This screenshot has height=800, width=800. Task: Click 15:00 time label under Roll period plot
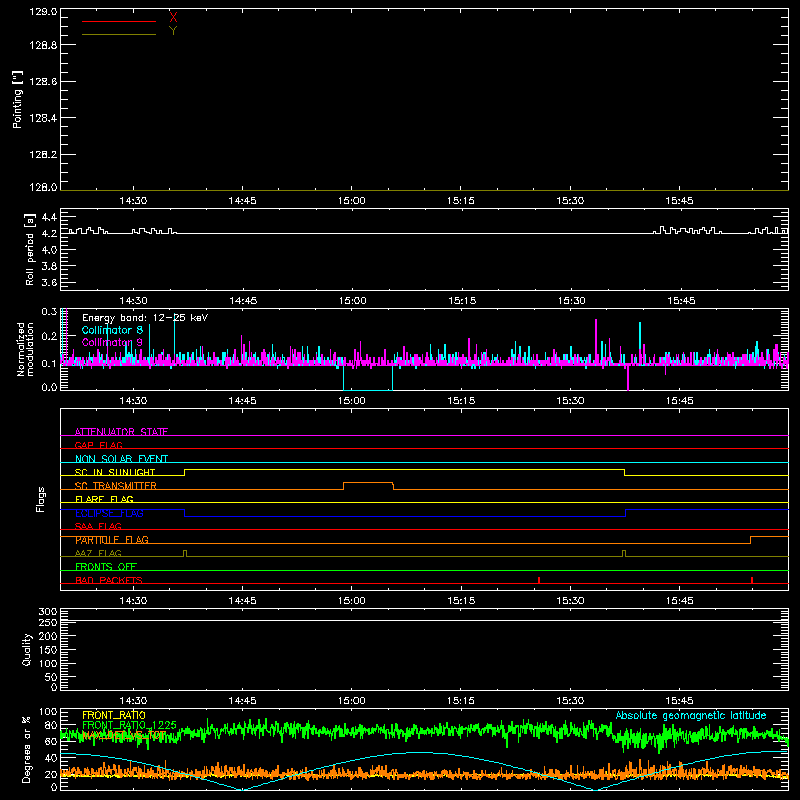(x=352, y=301)
